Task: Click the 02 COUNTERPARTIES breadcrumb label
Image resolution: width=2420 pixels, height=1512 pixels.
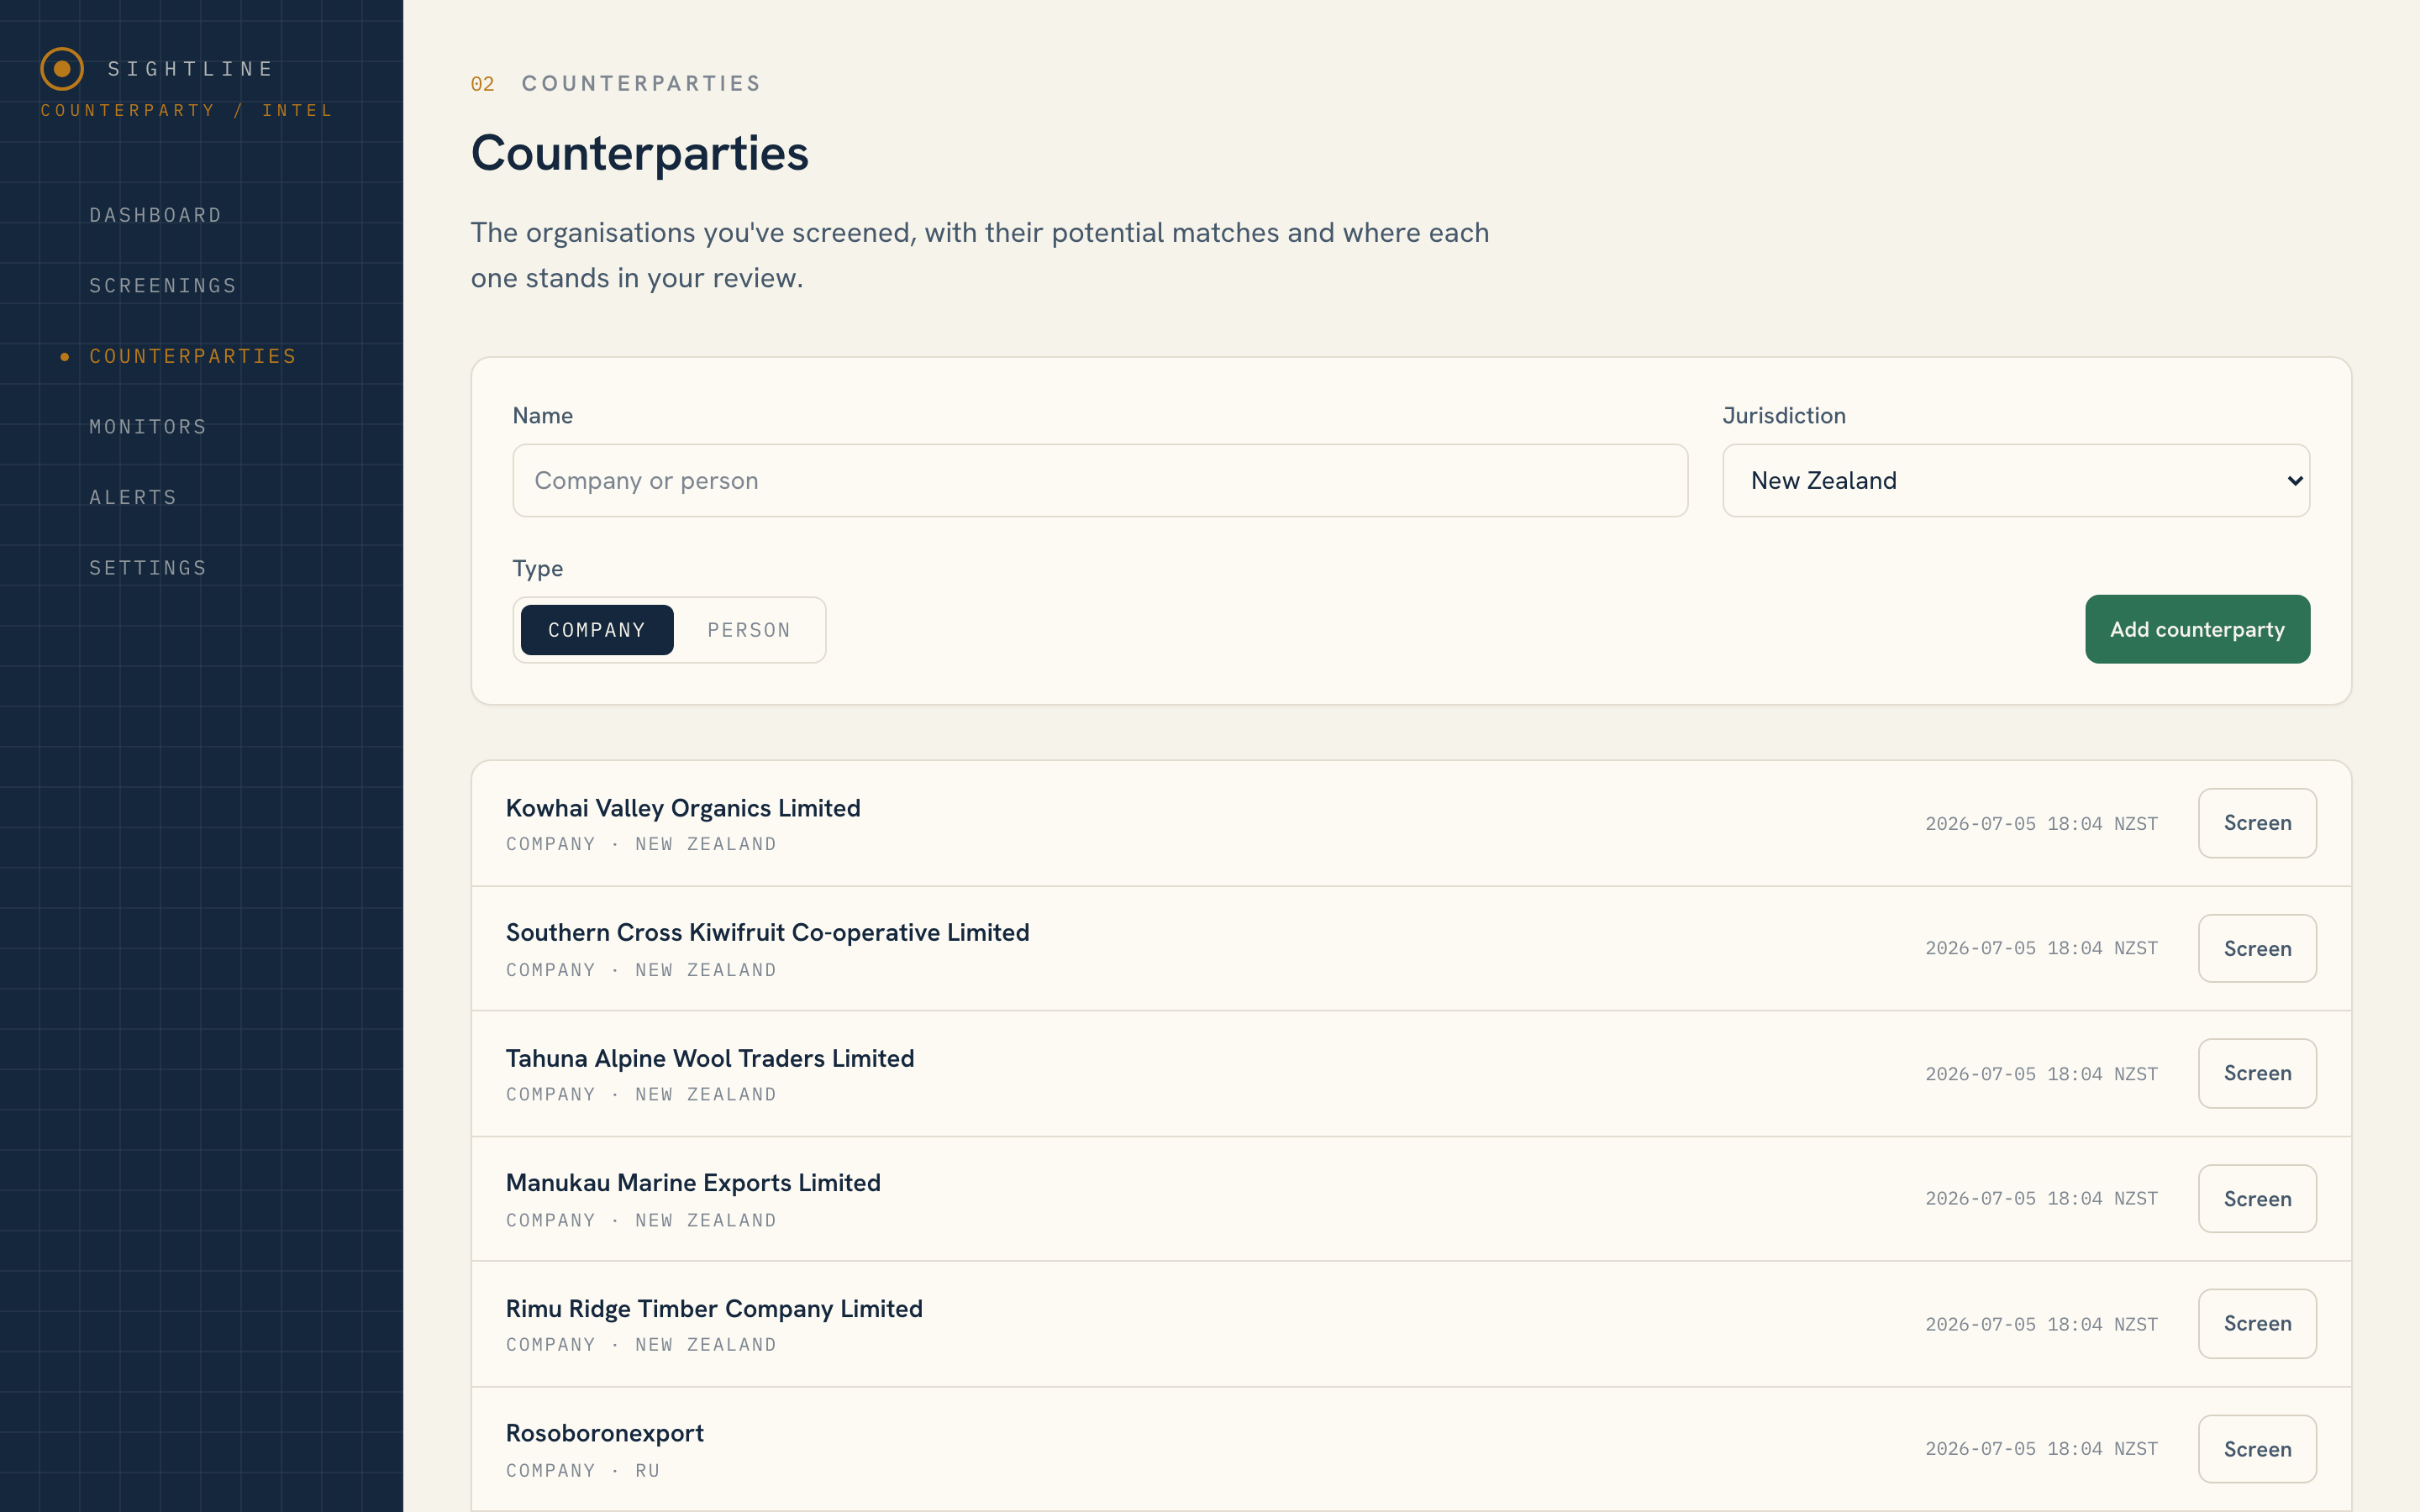Action: [x=616, y=84]
